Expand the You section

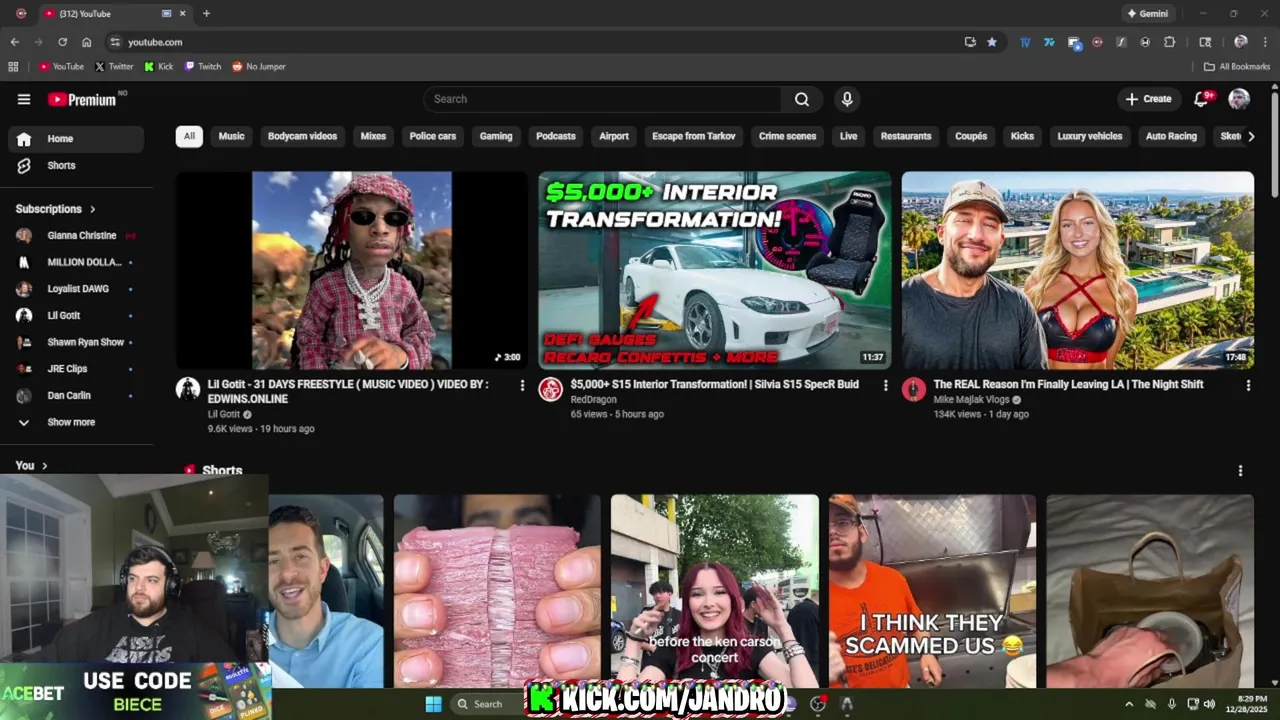[x=31, y=465]
